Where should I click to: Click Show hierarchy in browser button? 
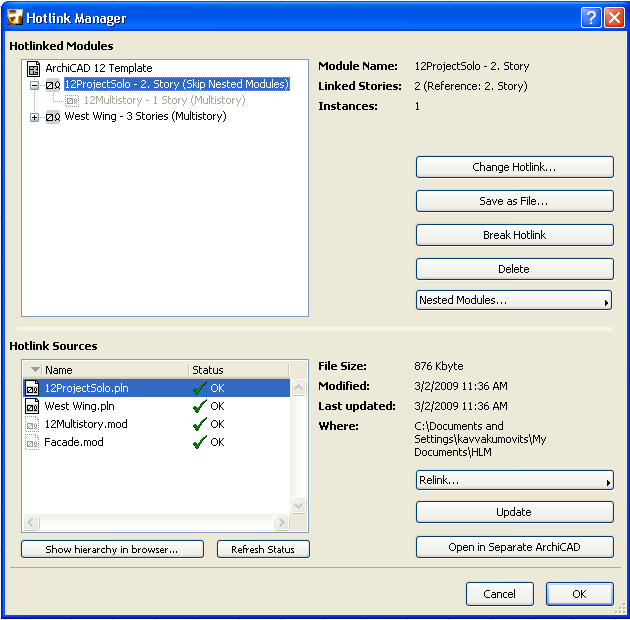(x=112, y=549)
